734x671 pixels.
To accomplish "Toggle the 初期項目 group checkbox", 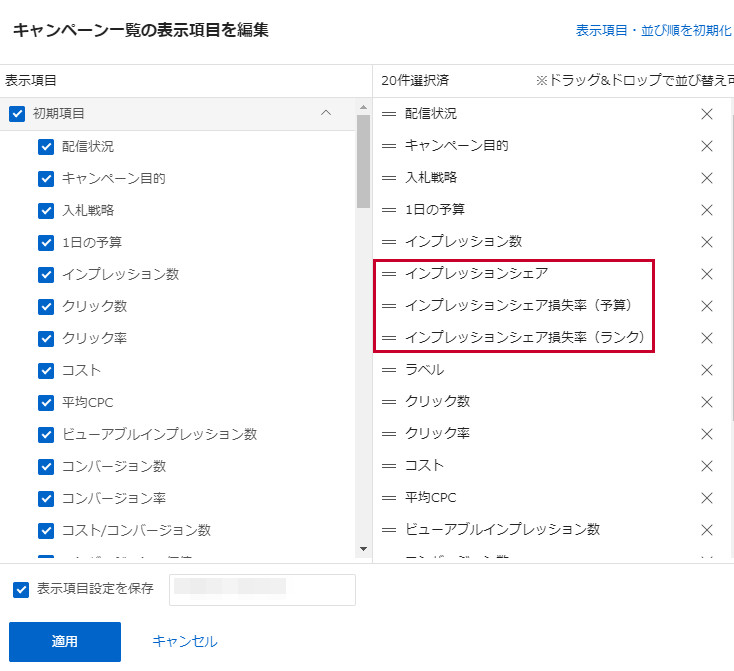I will pos(17,114).
